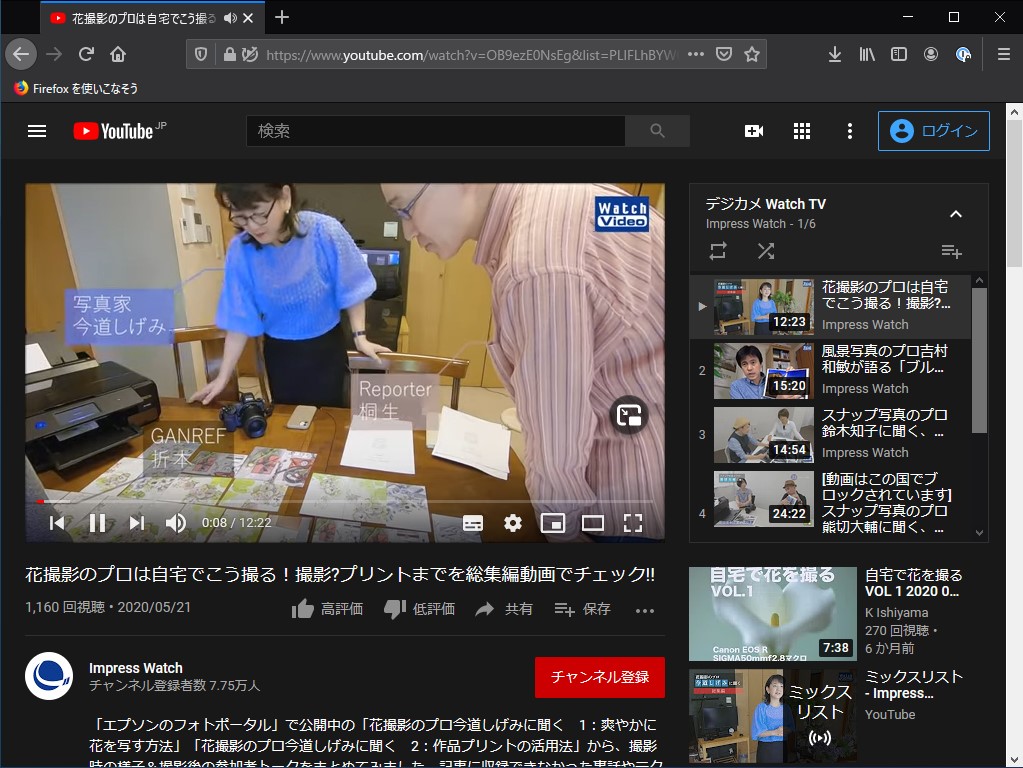Skip to the next video in playlist
This screenshot has height=768, width=1023.
tap(137, 521)
